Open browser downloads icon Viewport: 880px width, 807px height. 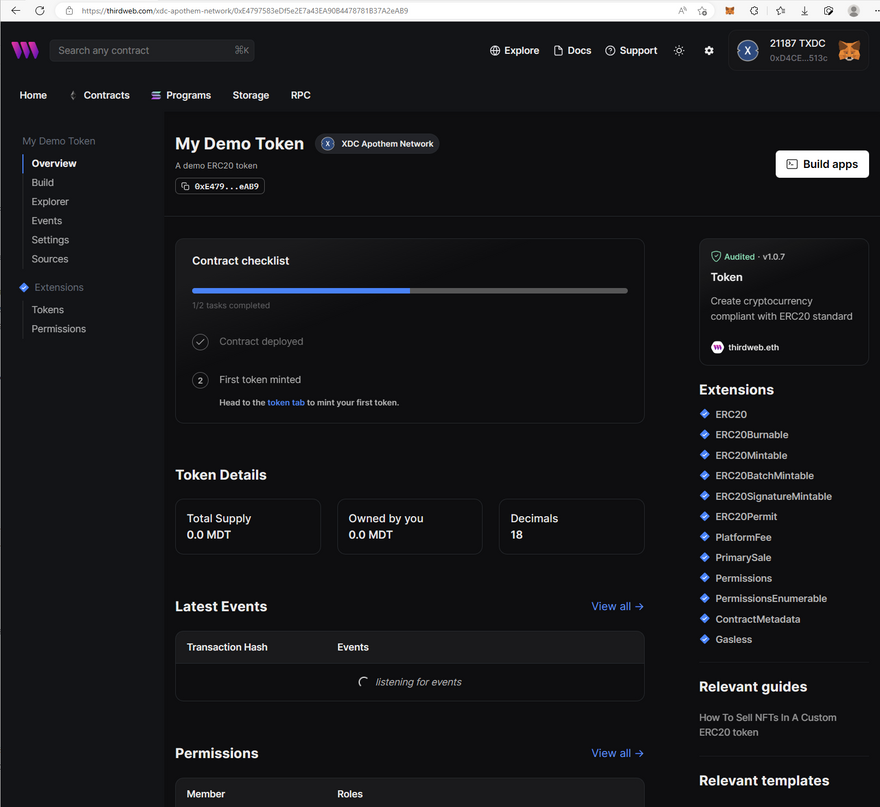[804, 10]
